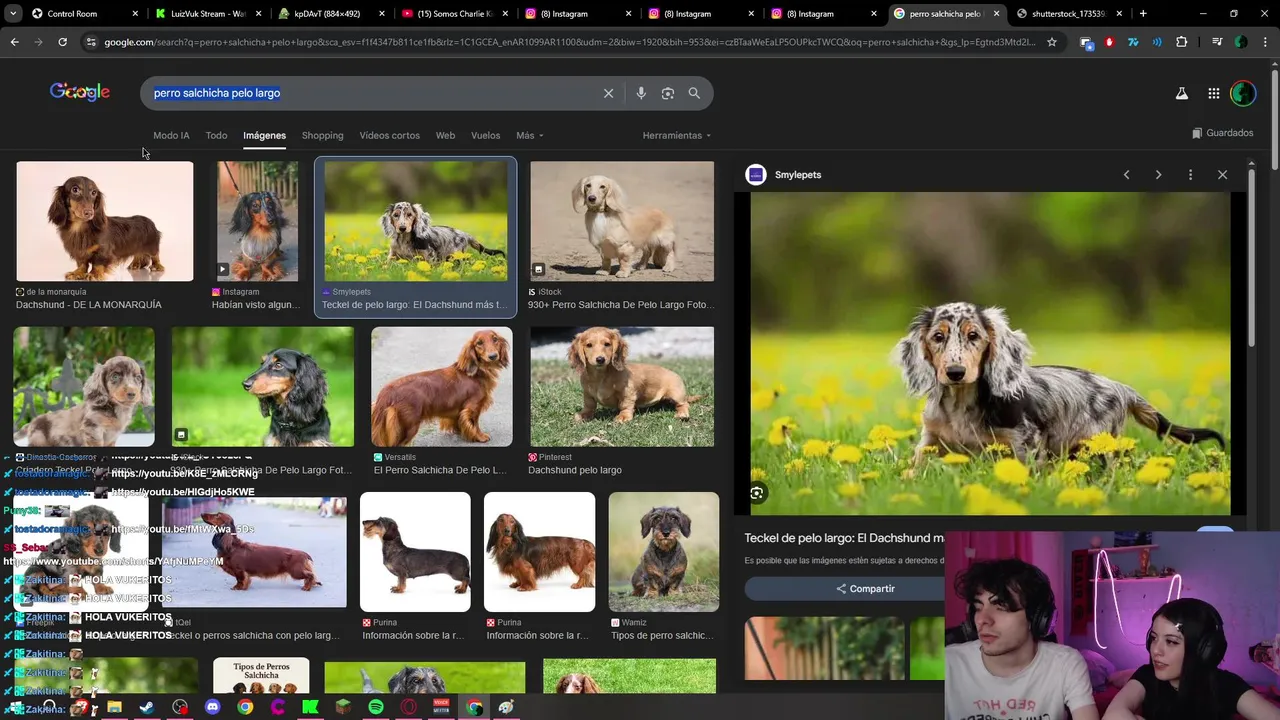Screen dimensions: 1280x720
Task: Open Paint from the taskbar
Action: point(506,707)
